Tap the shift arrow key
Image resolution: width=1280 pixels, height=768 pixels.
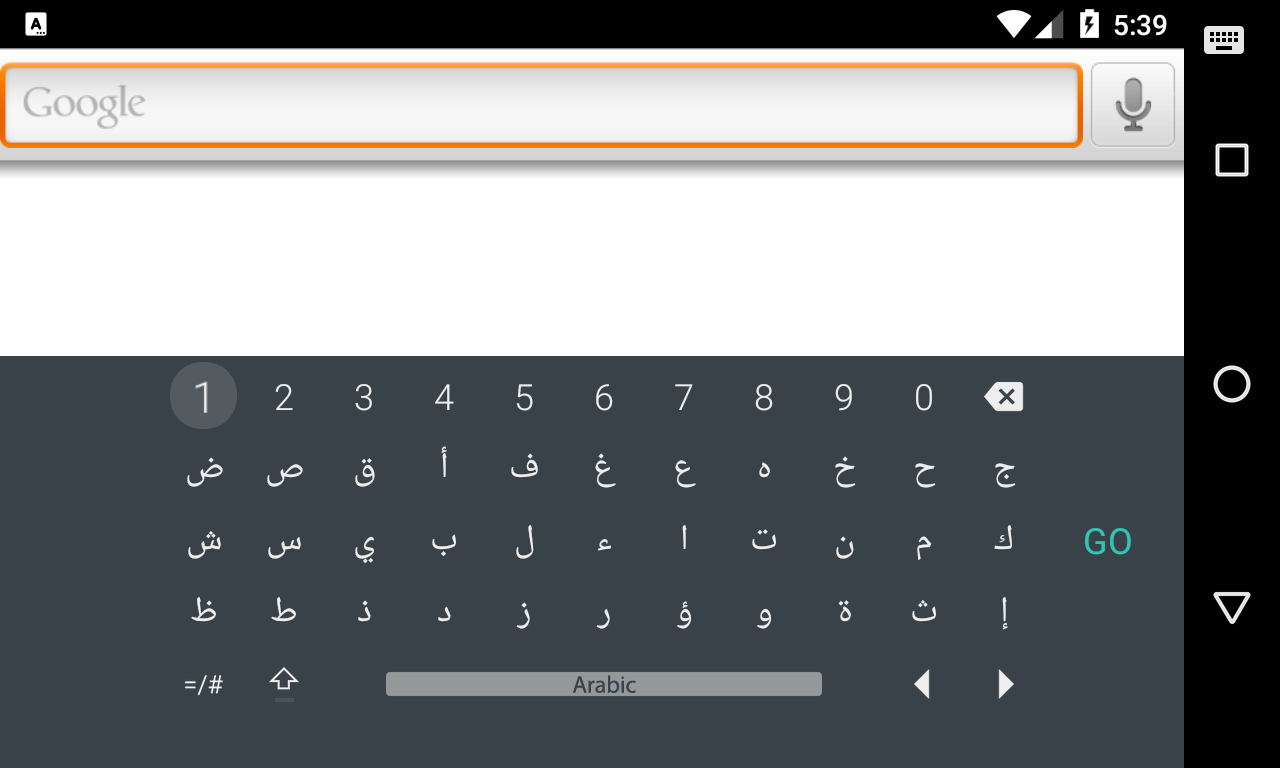284,683
